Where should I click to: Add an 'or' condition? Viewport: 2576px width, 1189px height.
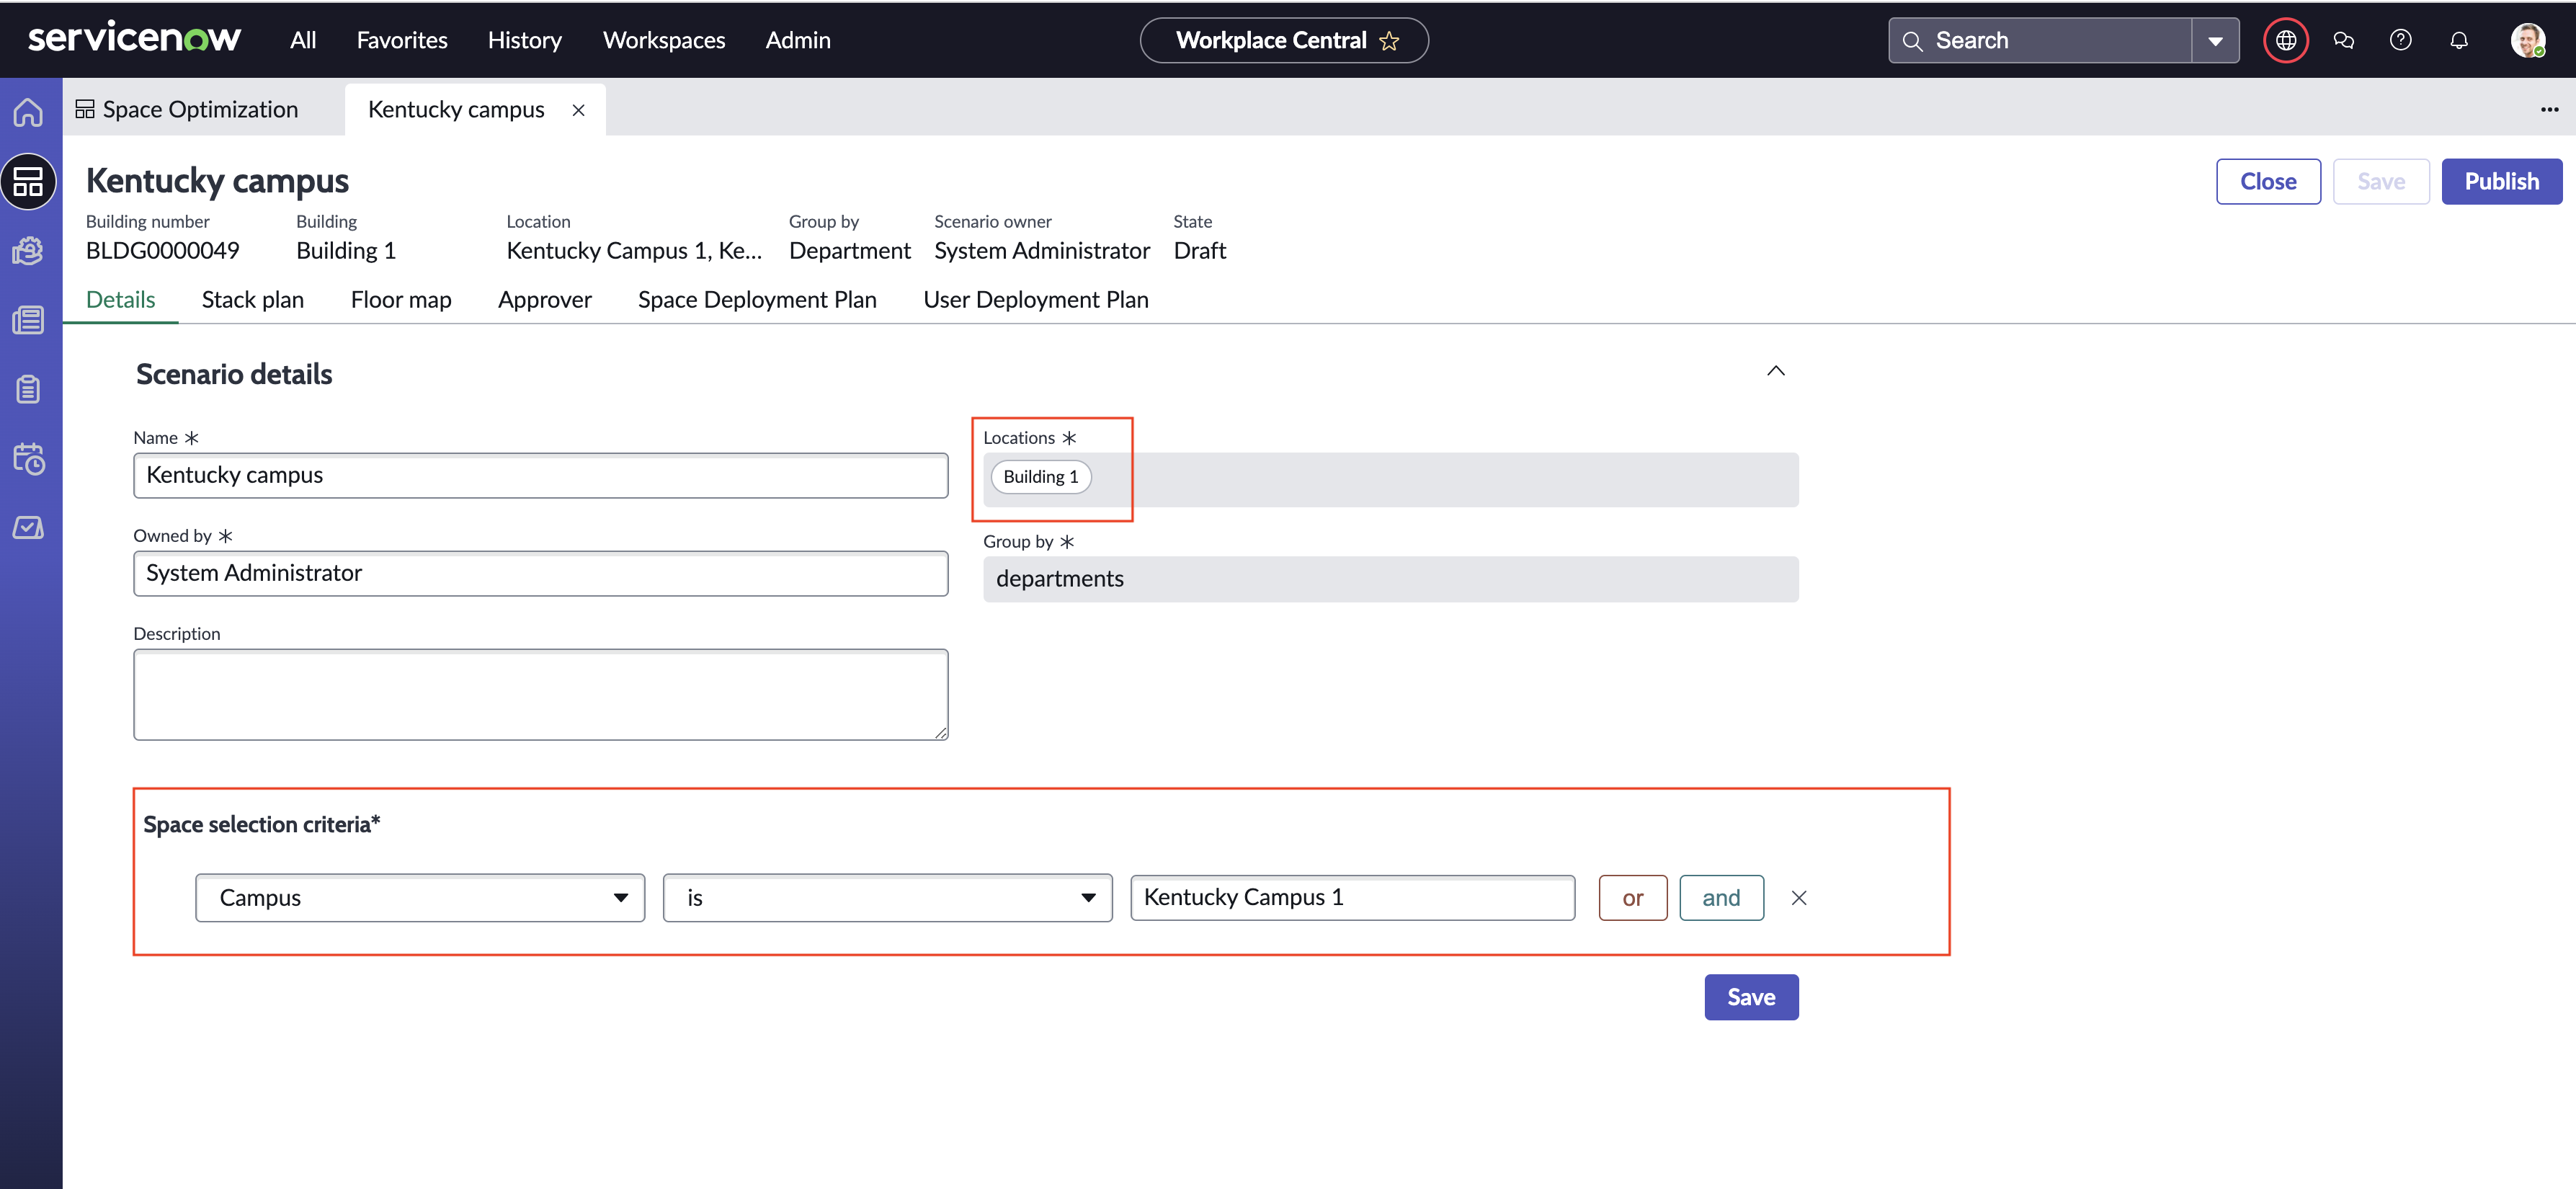pyautogui.click(x=1632, y=898)
